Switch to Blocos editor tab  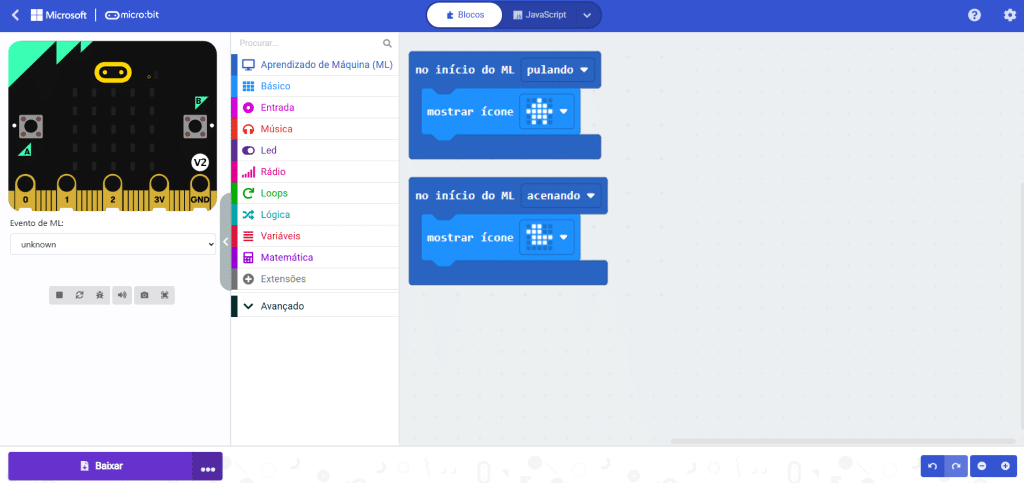(x=465, y=15)
